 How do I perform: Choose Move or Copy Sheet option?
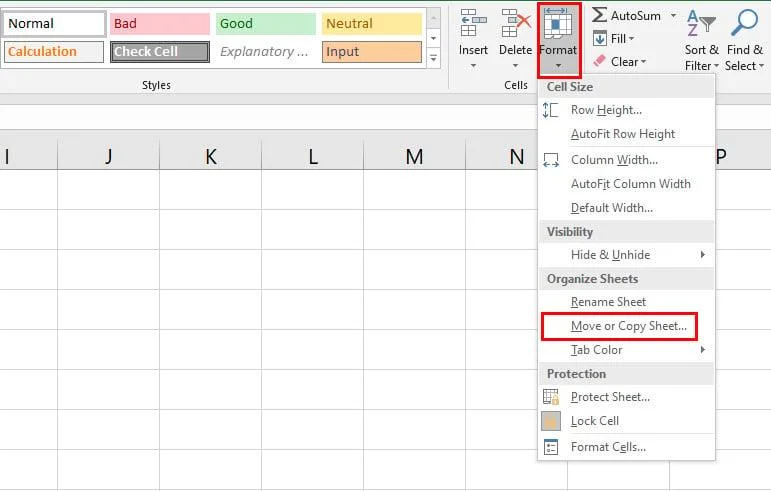(628, 326)
